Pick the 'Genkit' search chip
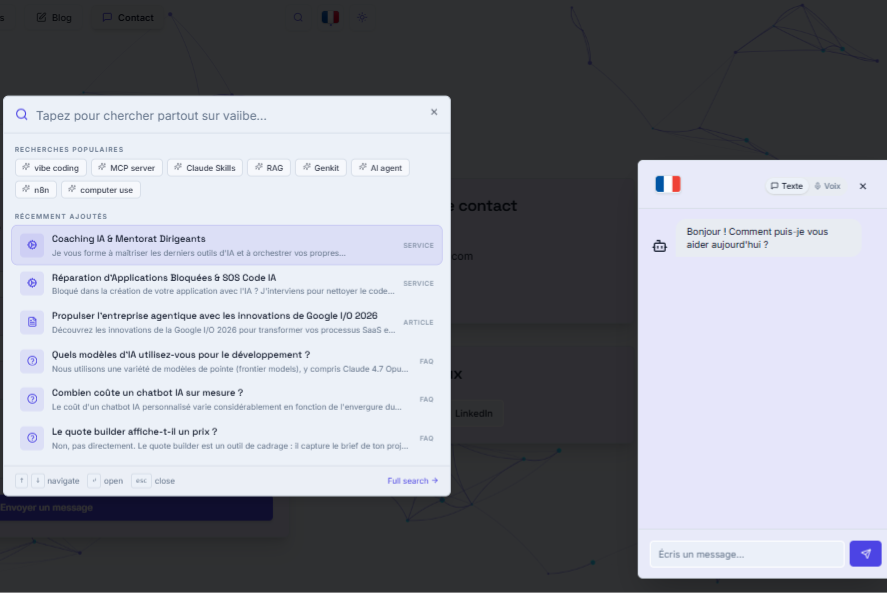 click(x=321, y=167)
